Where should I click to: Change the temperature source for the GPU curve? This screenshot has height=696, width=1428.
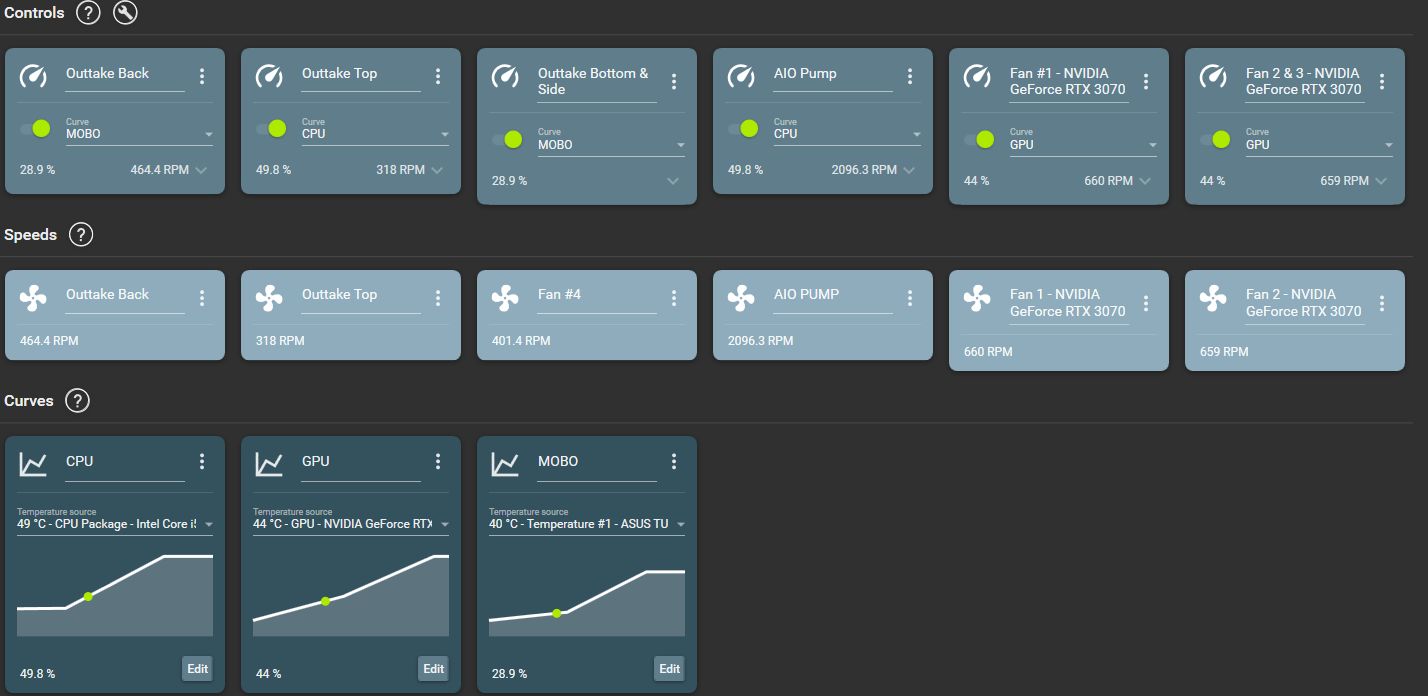[x=350, y=523]
